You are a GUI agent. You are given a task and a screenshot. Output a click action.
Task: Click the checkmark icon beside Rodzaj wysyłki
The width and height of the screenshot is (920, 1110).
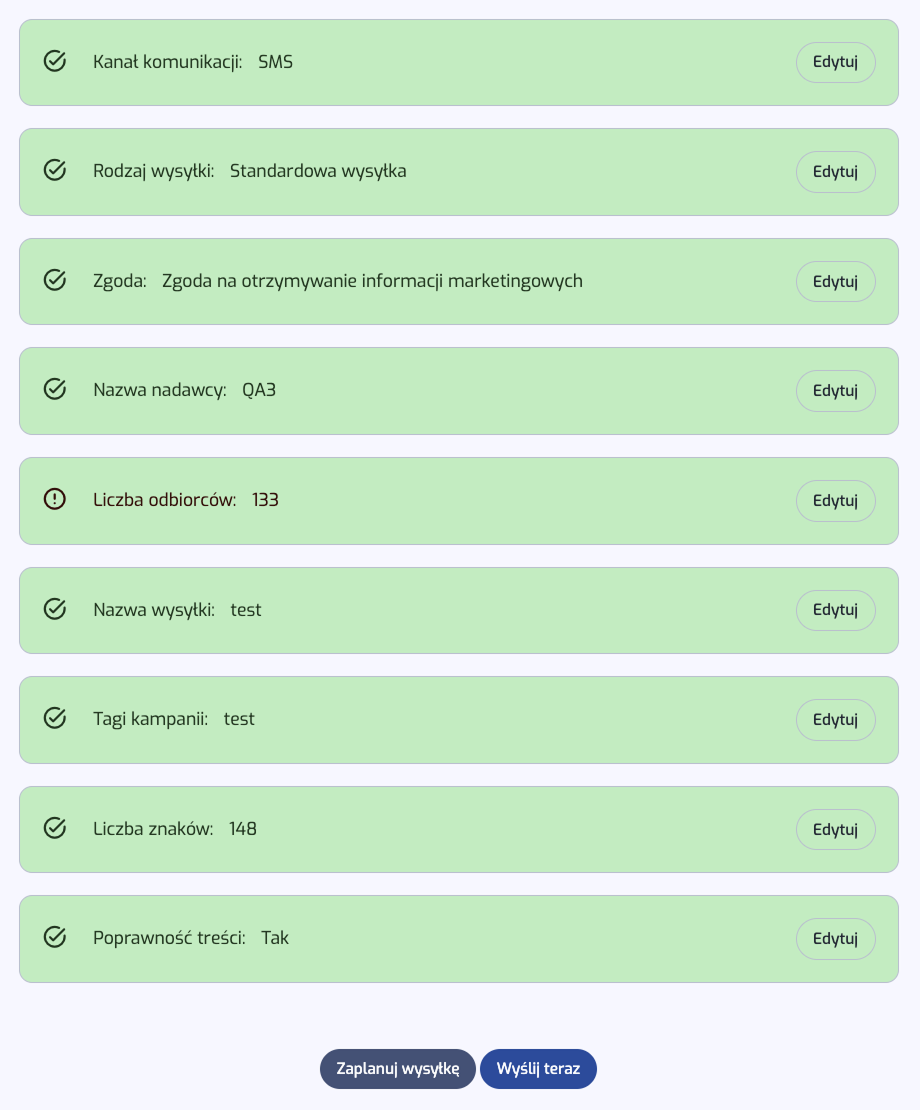tap(55, 171)
